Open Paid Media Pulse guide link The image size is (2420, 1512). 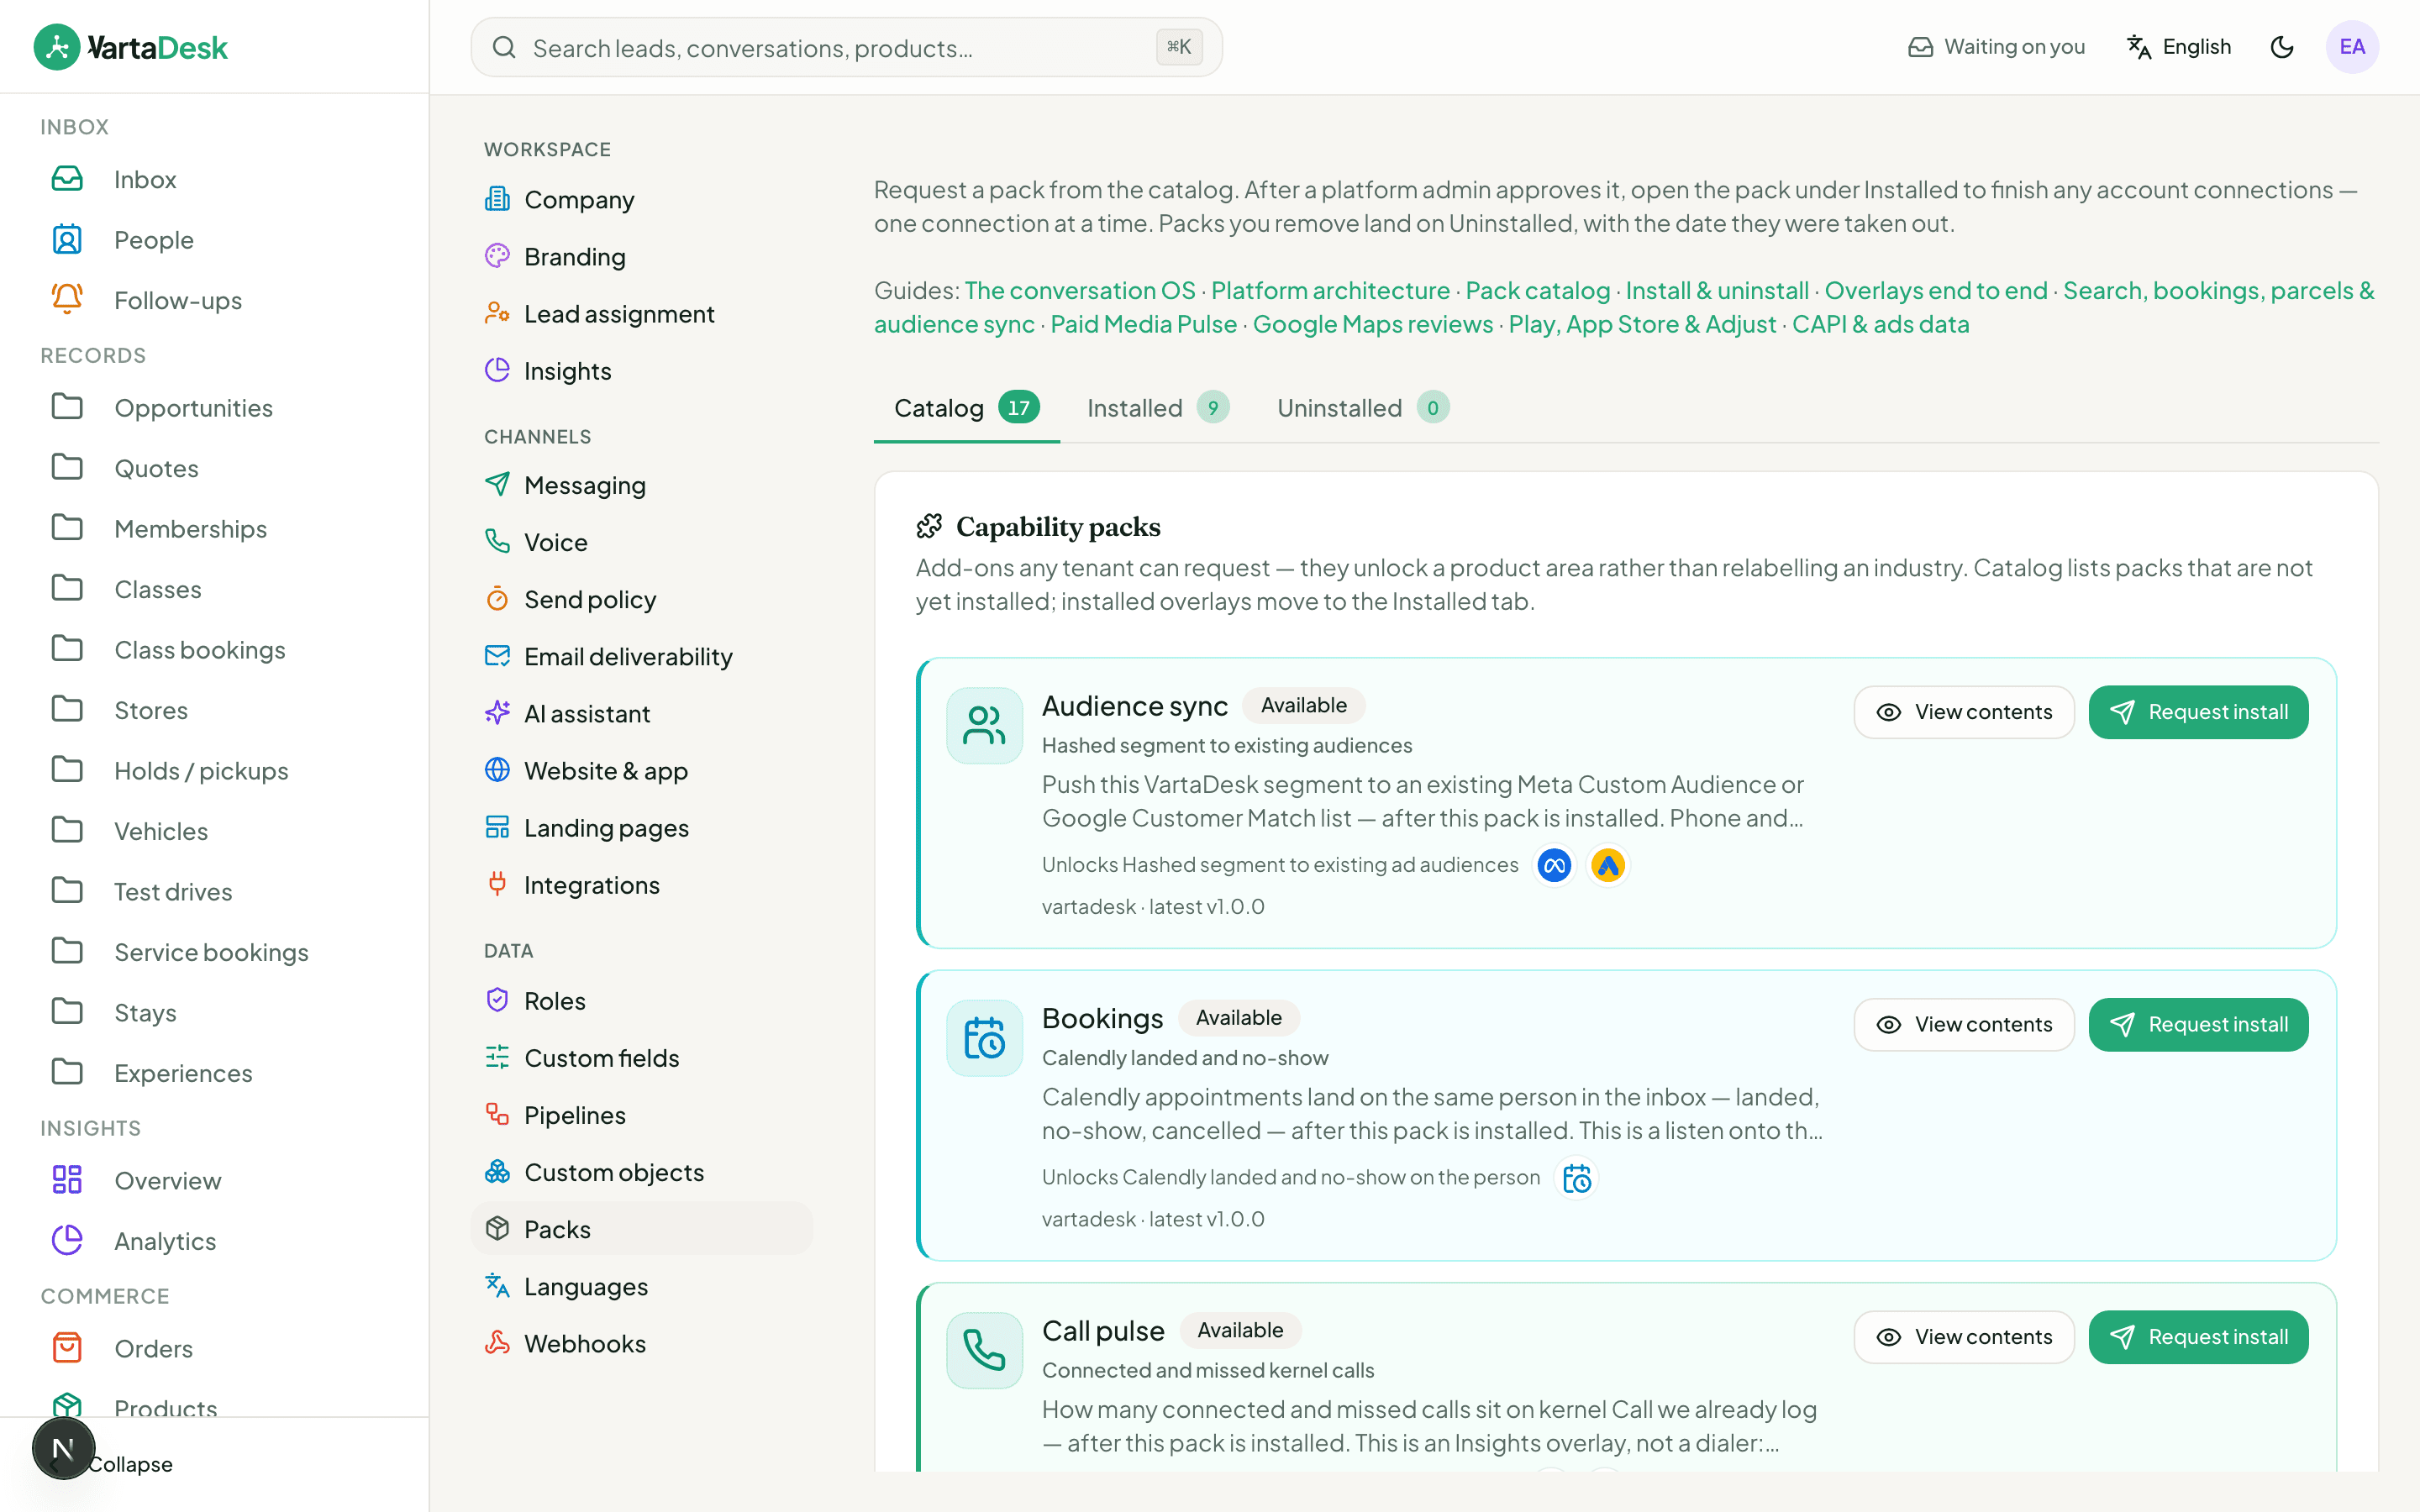coord(1143,324)
